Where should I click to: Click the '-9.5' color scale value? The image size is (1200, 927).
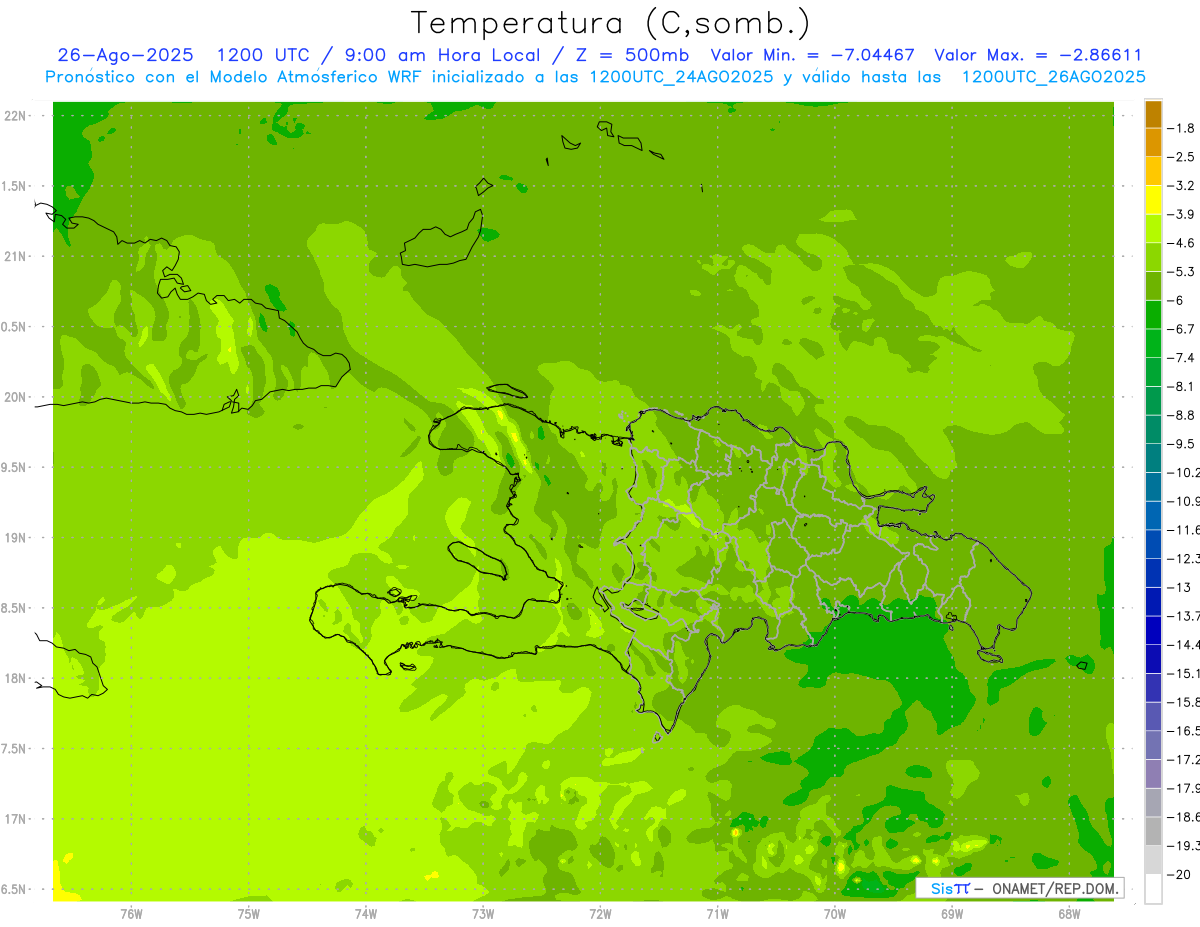click(x=1181, y=443)
